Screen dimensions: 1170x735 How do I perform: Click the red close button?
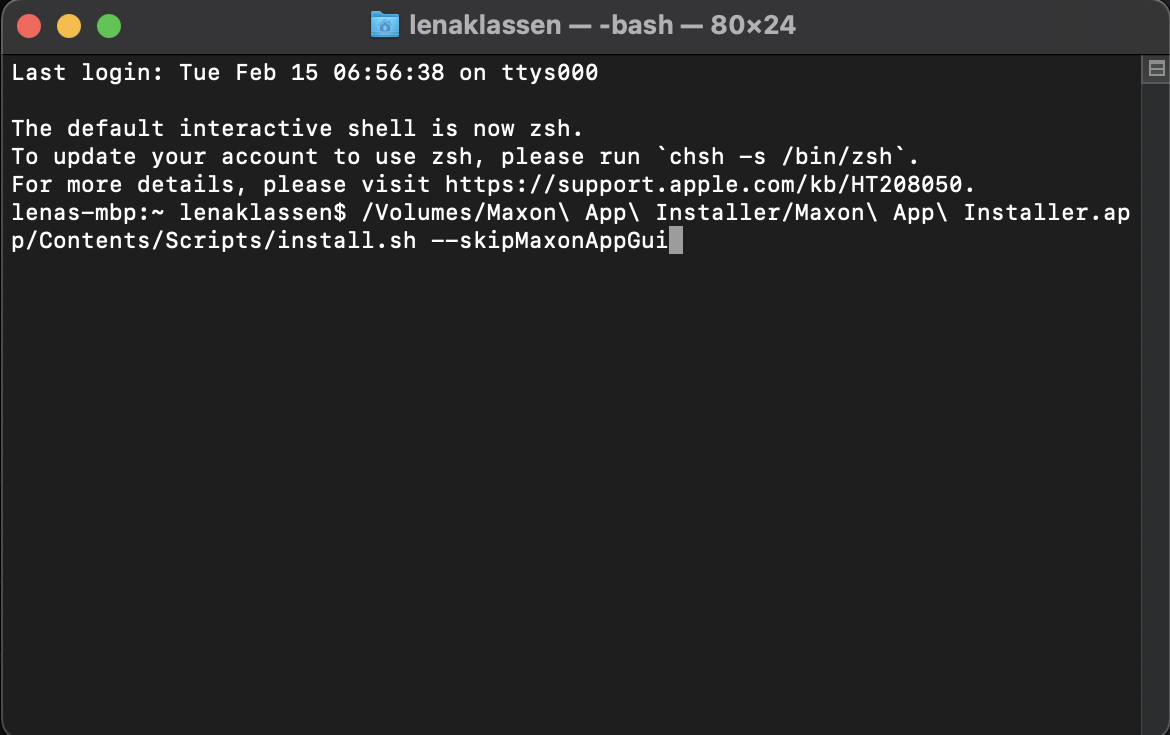tap(29, 26)
